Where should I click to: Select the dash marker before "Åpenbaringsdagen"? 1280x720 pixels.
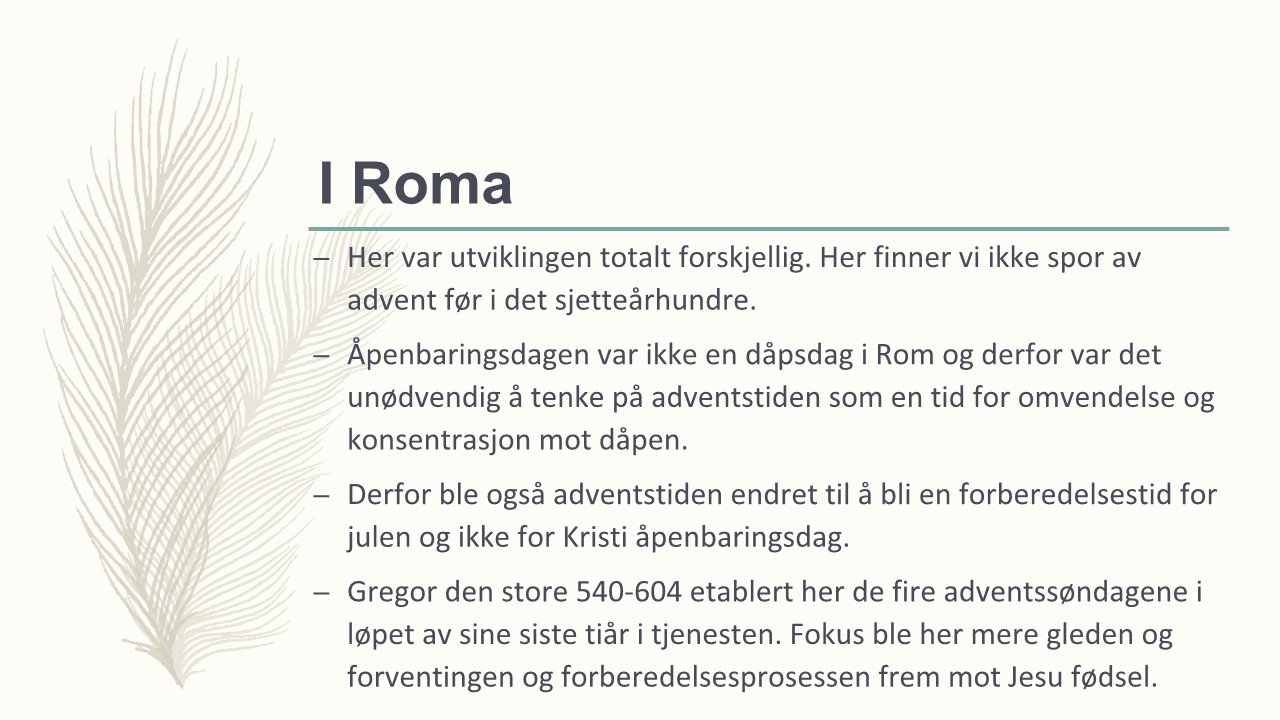click(x=321, y=355)
